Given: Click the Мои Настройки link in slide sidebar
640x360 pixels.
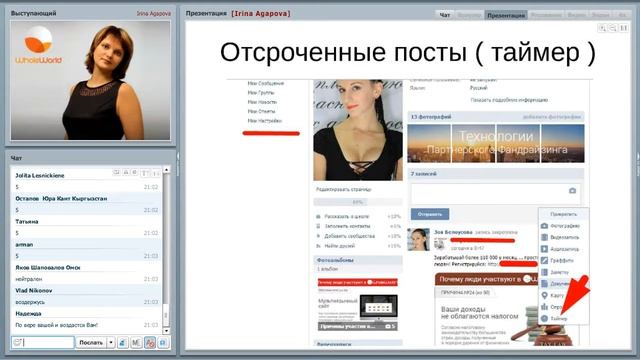Looking at the screenshot, I should (264, 121).
